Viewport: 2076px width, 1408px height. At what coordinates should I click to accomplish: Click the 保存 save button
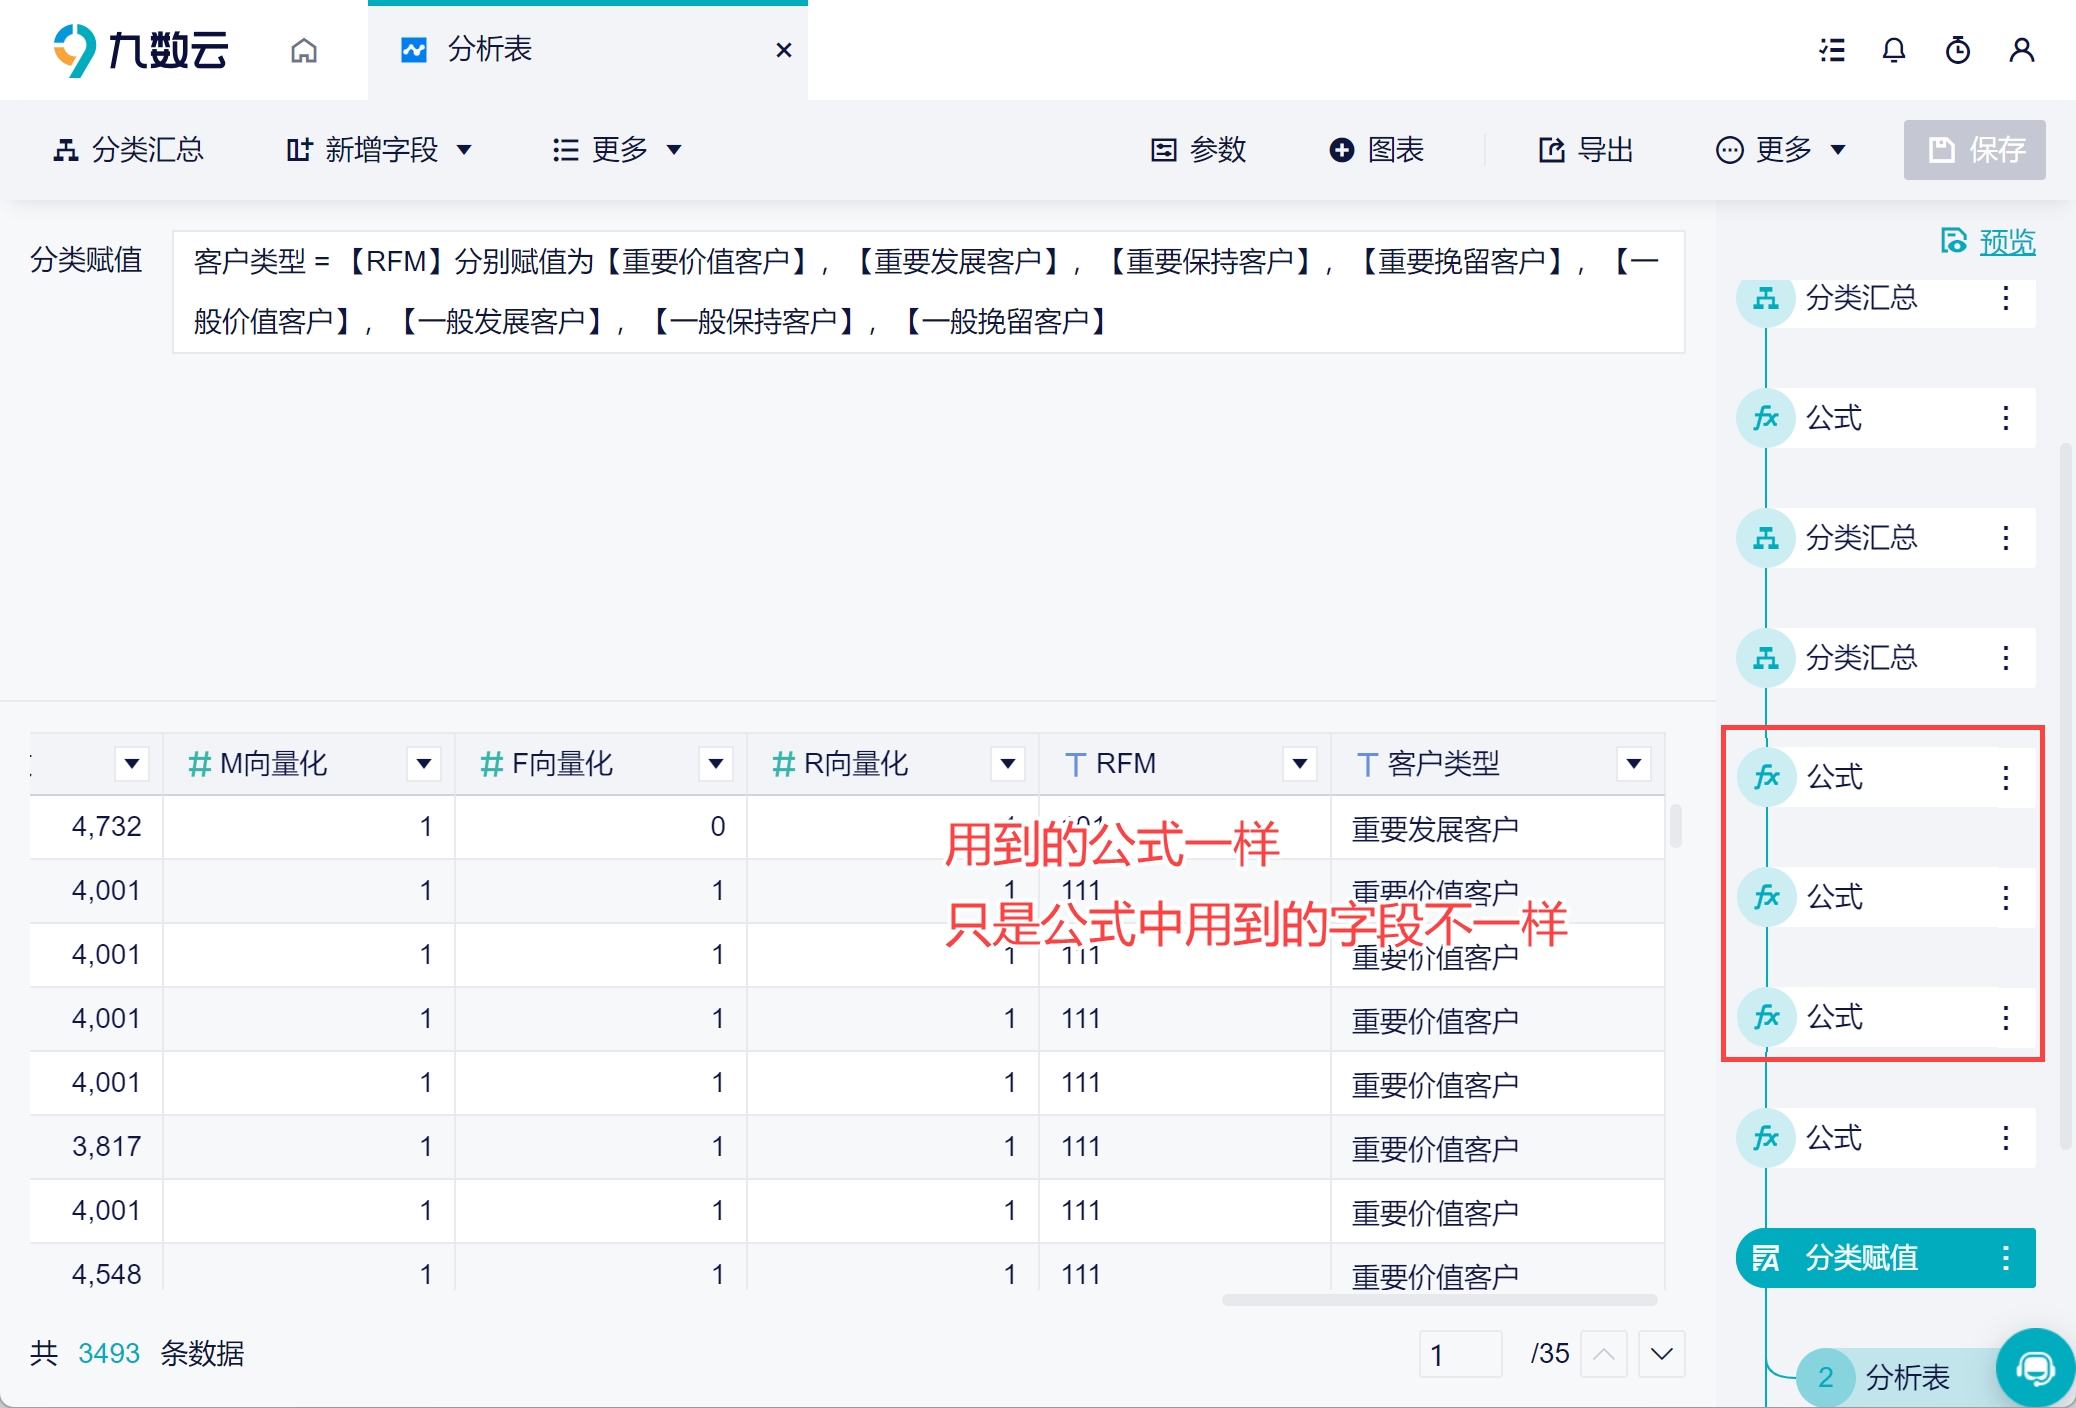(1974, 150)
